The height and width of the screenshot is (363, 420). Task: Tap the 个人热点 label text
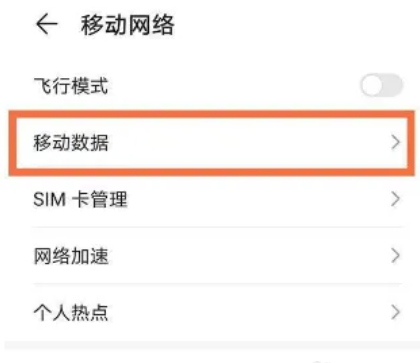click(71, 313)
